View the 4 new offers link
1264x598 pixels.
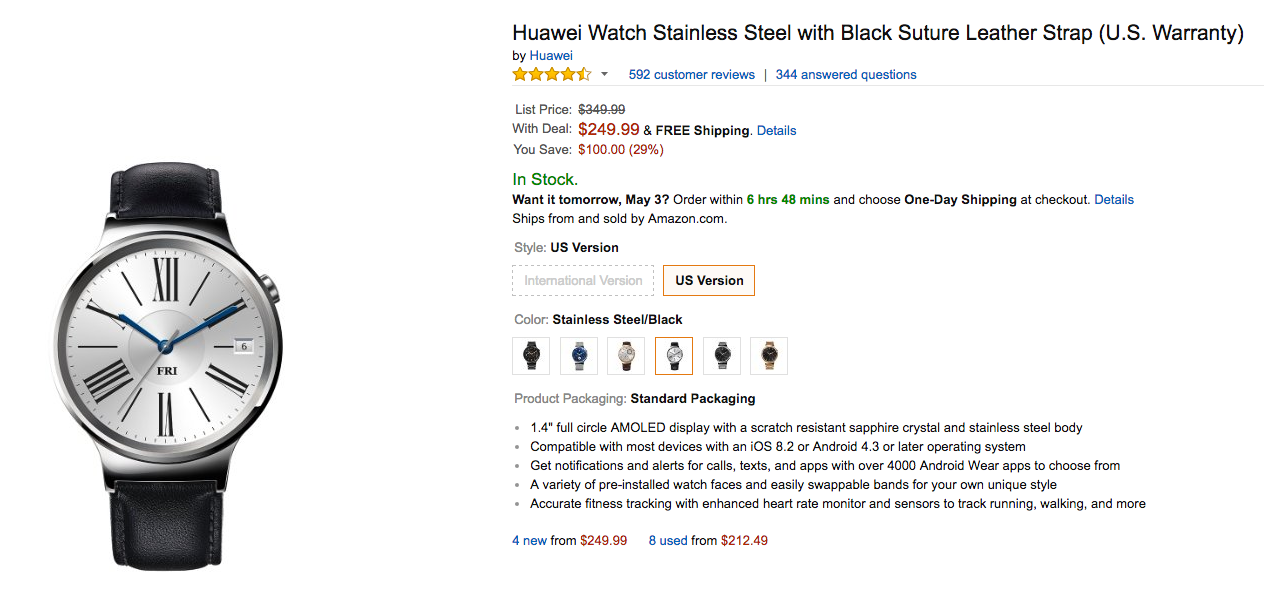coord(530,540)
